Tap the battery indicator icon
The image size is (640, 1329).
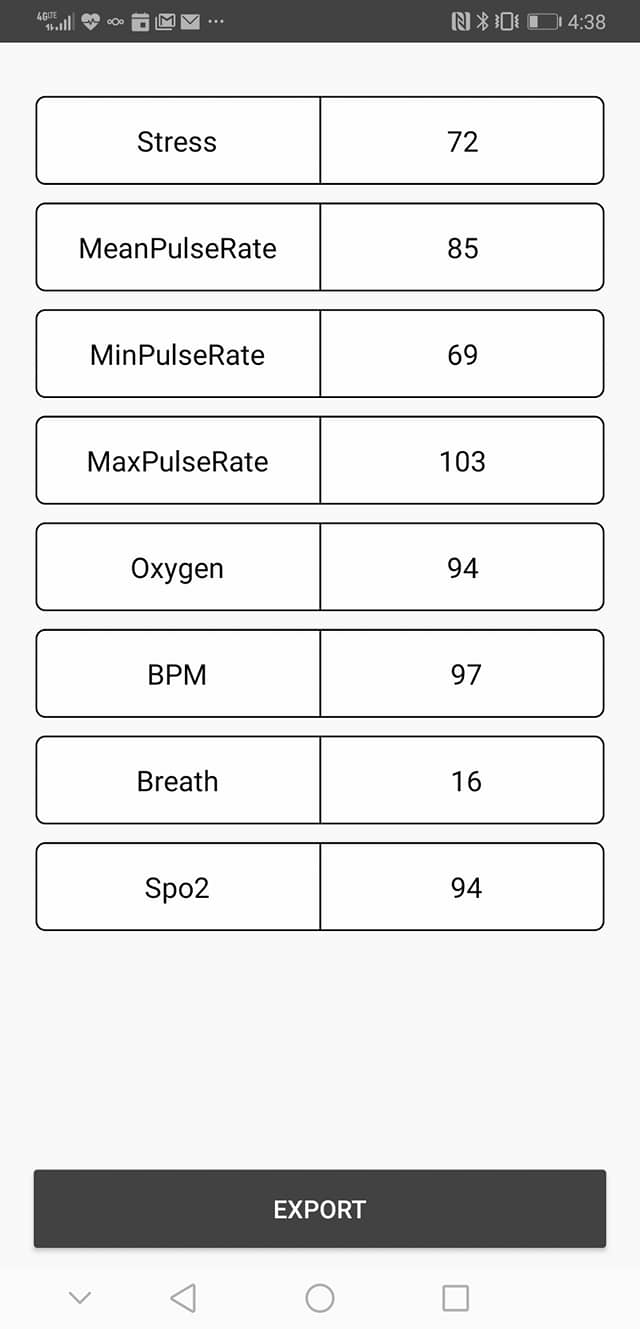click(544, 21)
